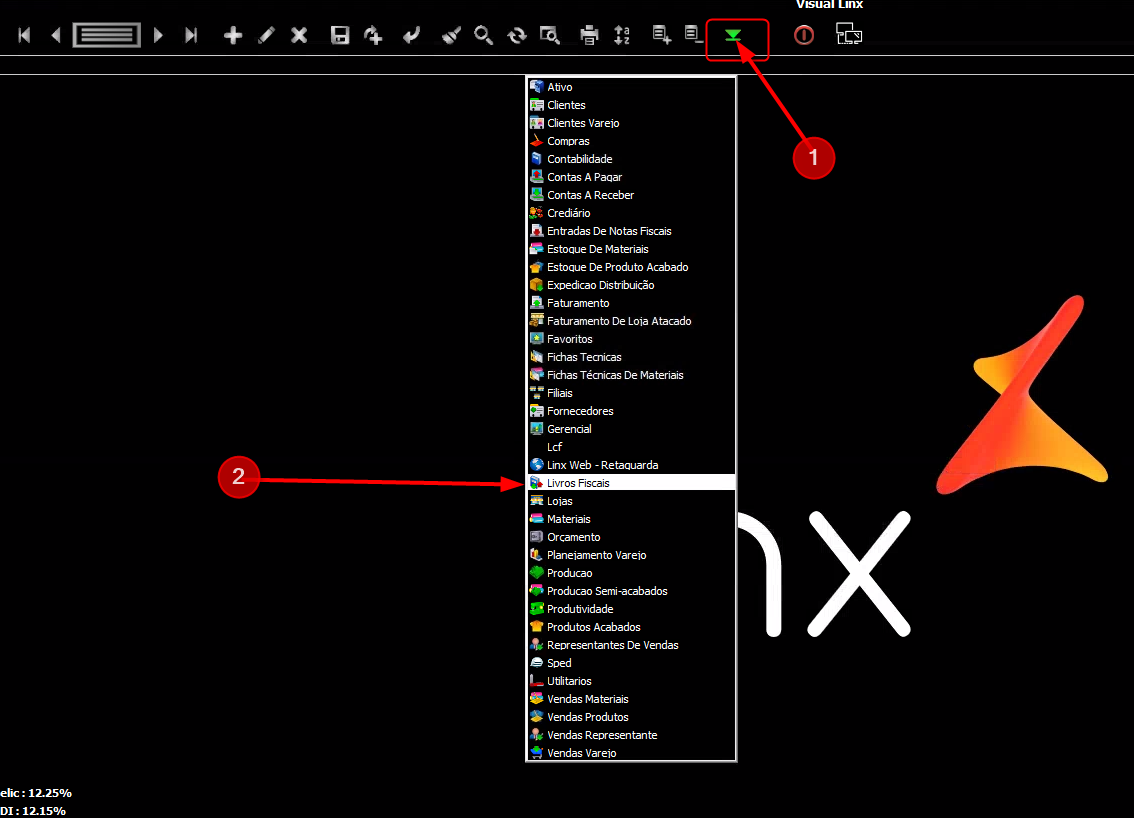
Task: Choose the Filiais entry
Action: (x=631, y=393)
